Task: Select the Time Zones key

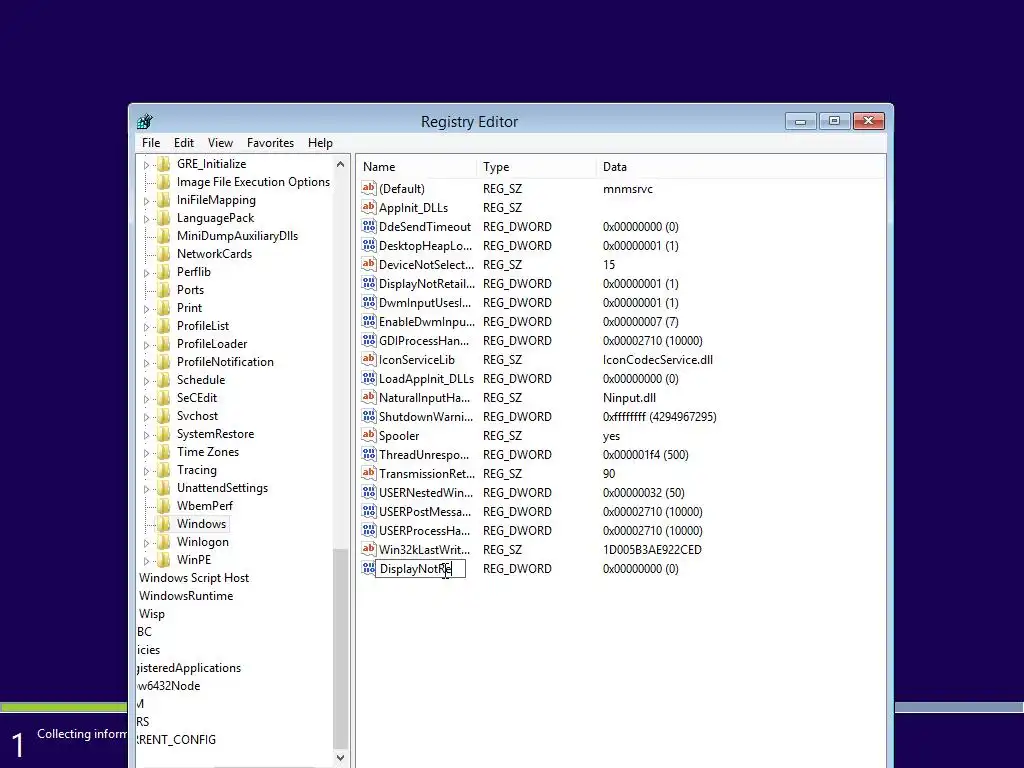Action: 208,452
